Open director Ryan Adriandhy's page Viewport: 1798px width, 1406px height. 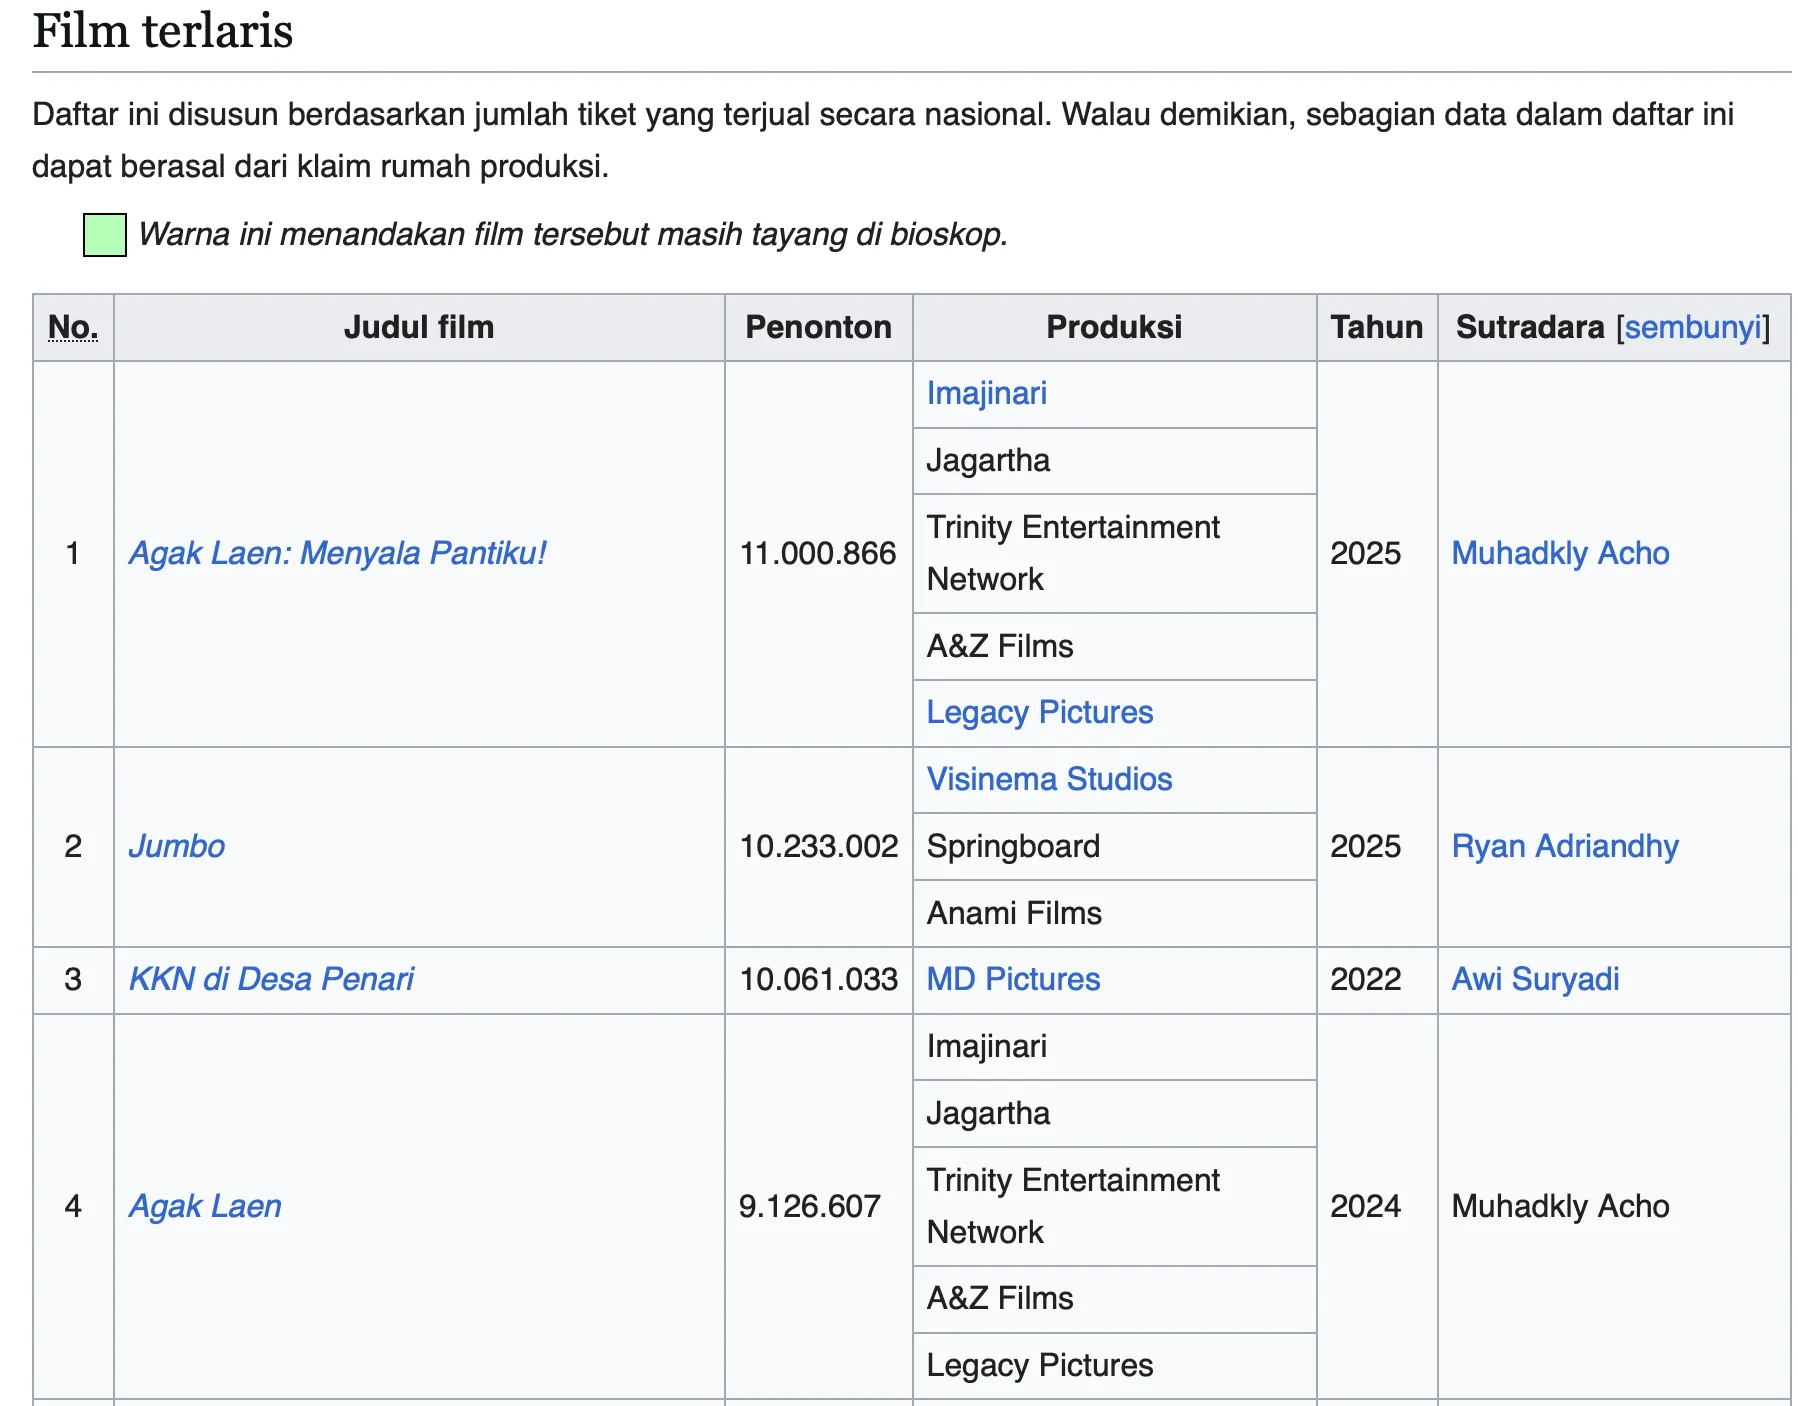[1565, 846]
